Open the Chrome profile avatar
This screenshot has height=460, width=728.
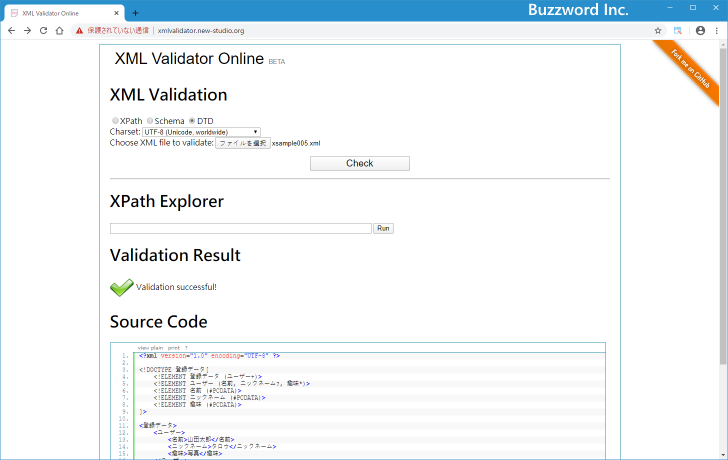tap(700, 31)
